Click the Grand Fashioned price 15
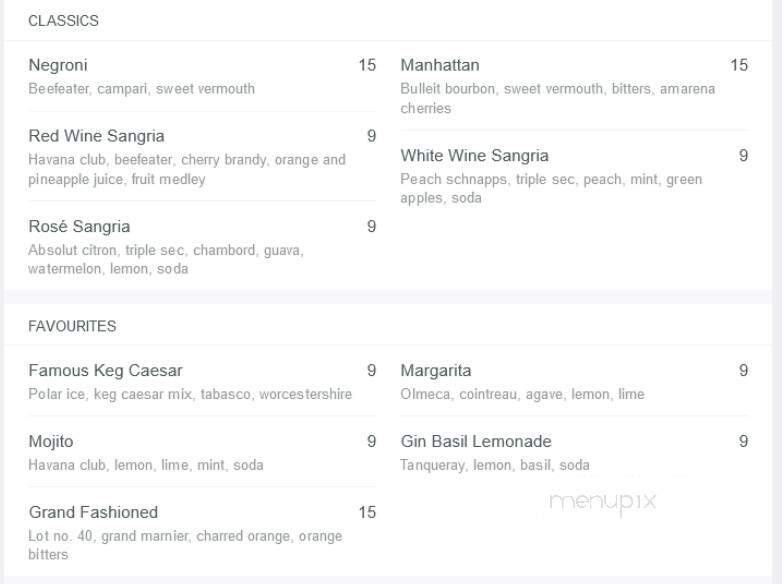Viewport: 782px width, 584px height. coord(367,512)
